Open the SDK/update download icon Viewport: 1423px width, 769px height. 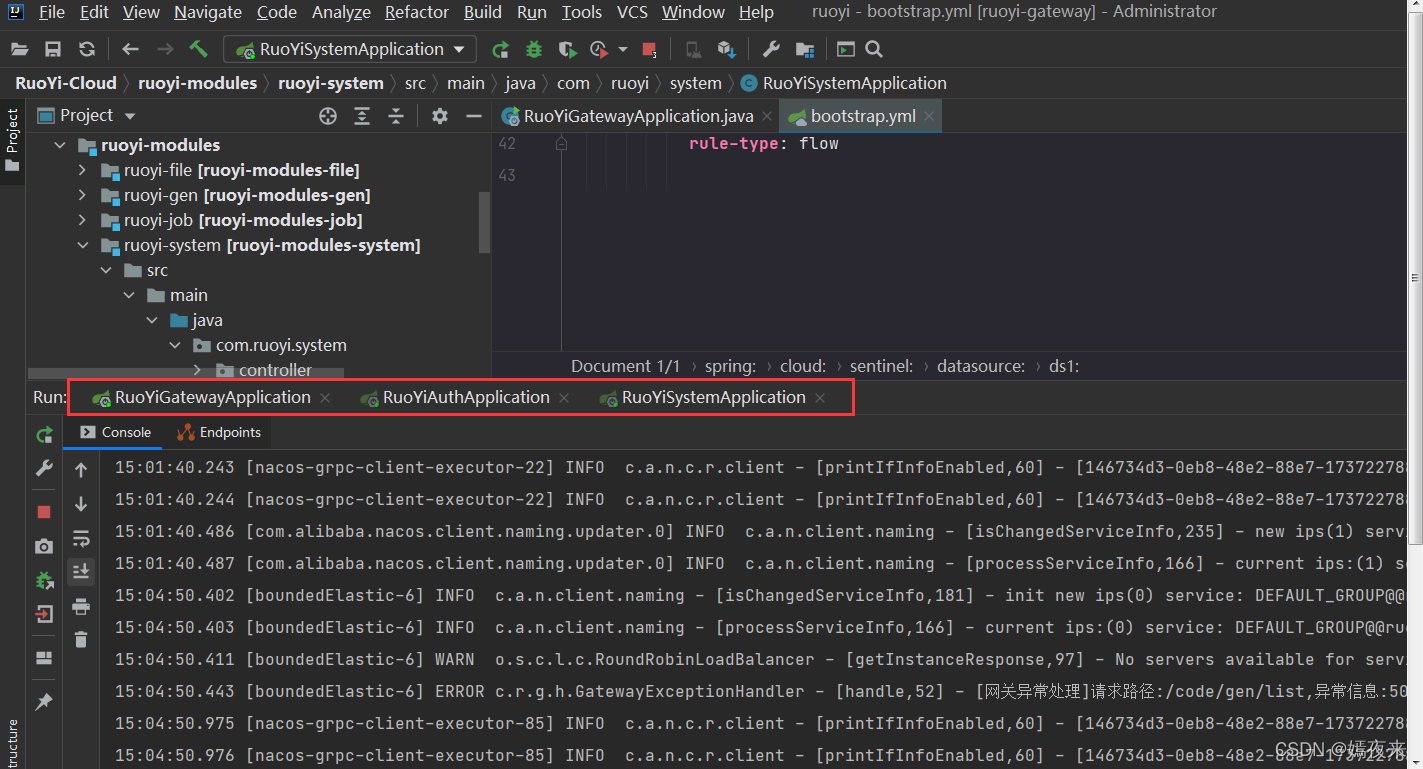click(727, 49)
